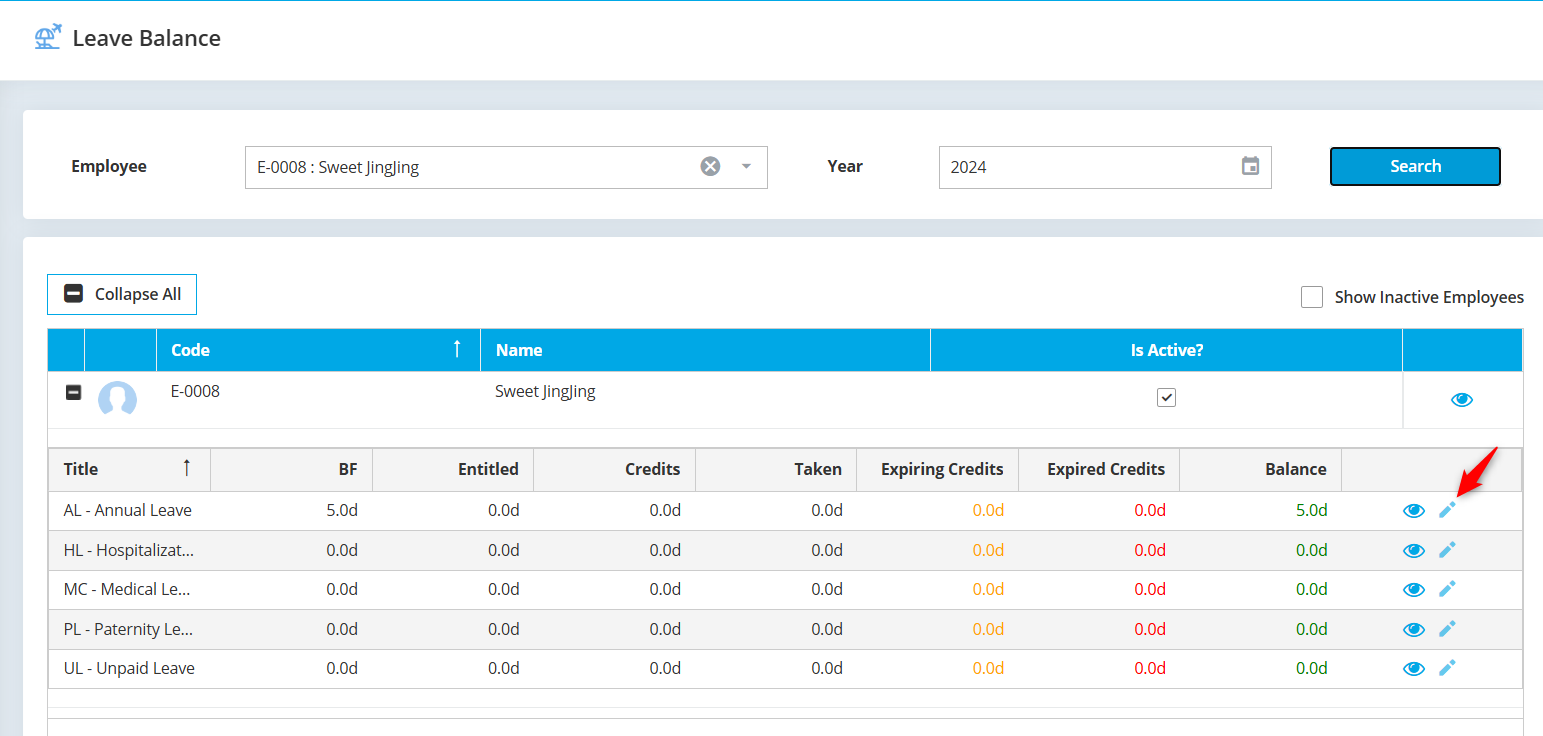Image resolution: width=1543 pixels, height=736 pixels.
Task: Select the AL - Annual Leave row title
Action: pyautogui.click(x=128, y=510)
